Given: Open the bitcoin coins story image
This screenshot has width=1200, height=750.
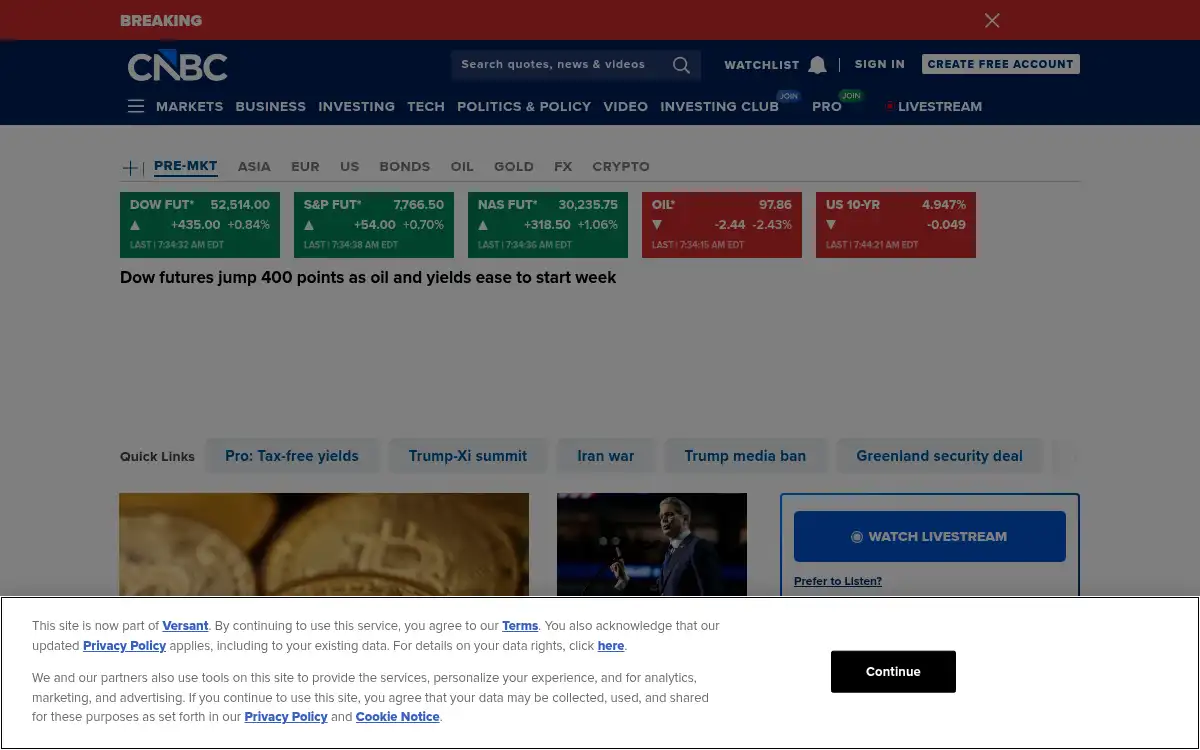Looking at the screenshot, I should [x=324, y=545].
